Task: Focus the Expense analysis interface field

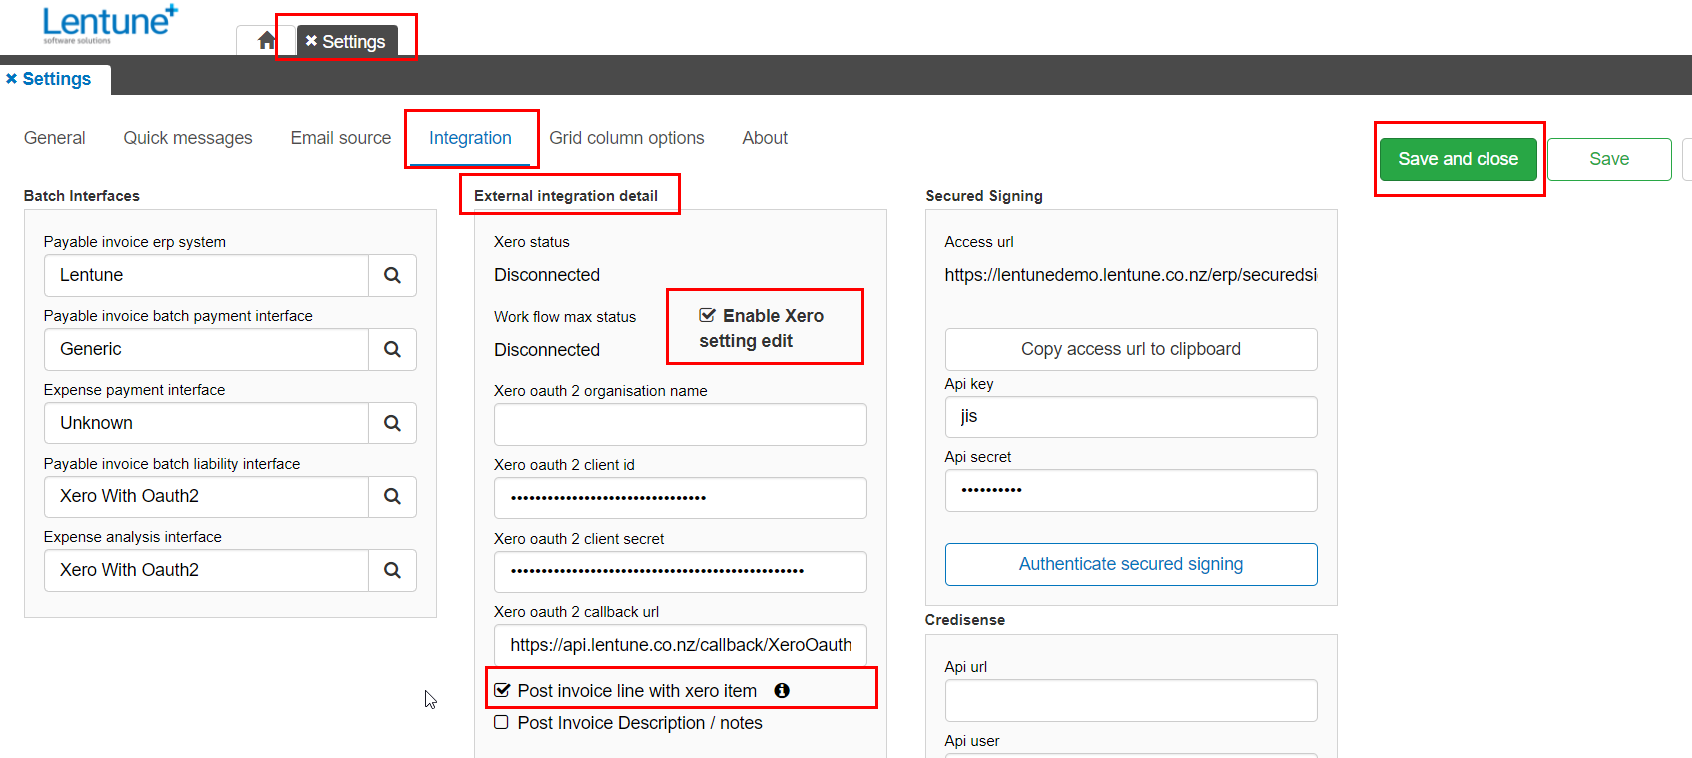Action: pyautogui.click(x=206, y=570)
